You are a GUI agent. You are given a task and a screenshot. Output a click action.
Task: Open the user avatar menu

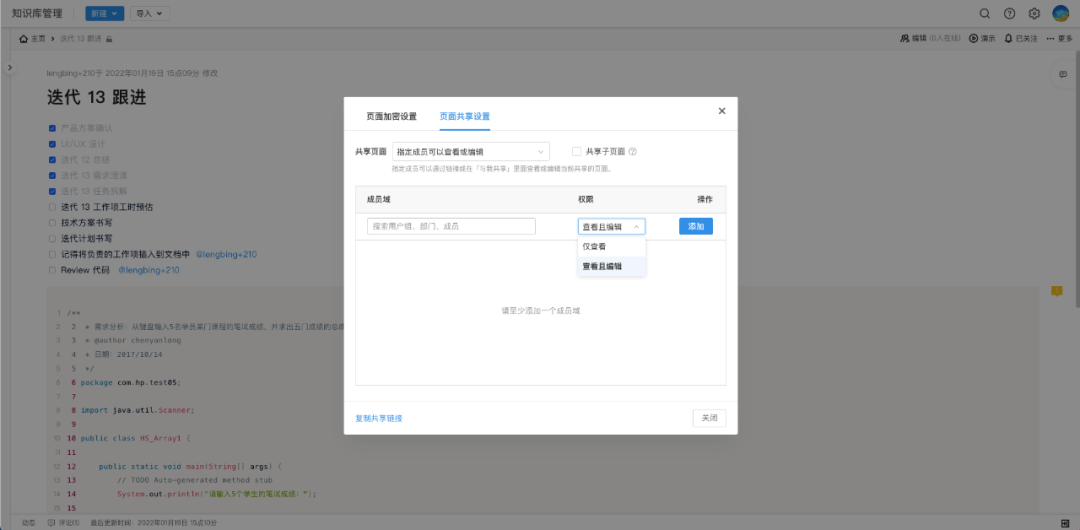[1060, 13]
